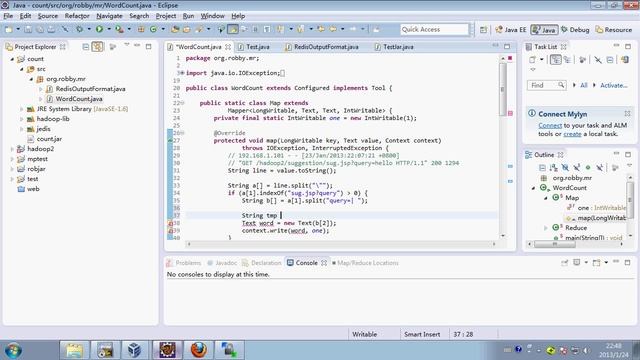Viewport: 640px width, 360px height.
Task: Toggle Scheduled presentation in Task List
Action: [x=567, y=60]
